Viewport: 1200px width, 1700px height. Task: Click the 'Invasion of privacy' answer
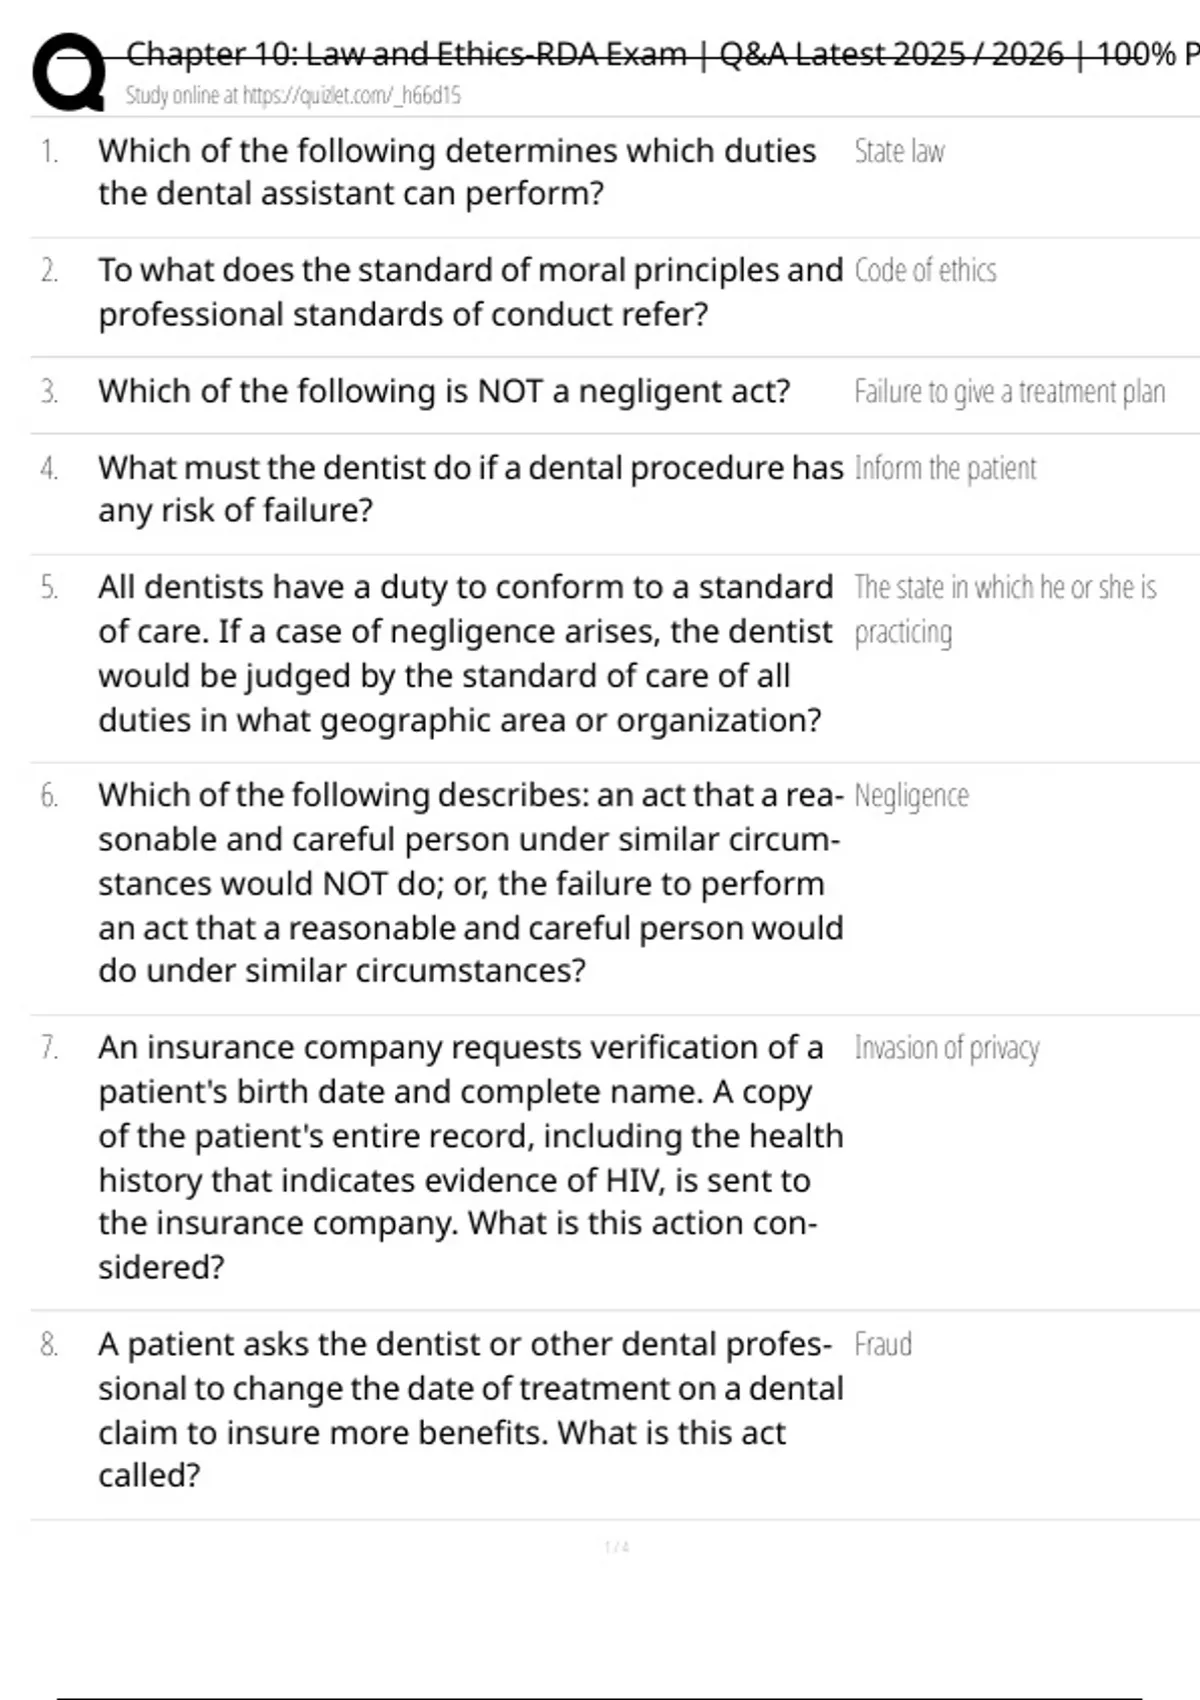[946, 1048]
